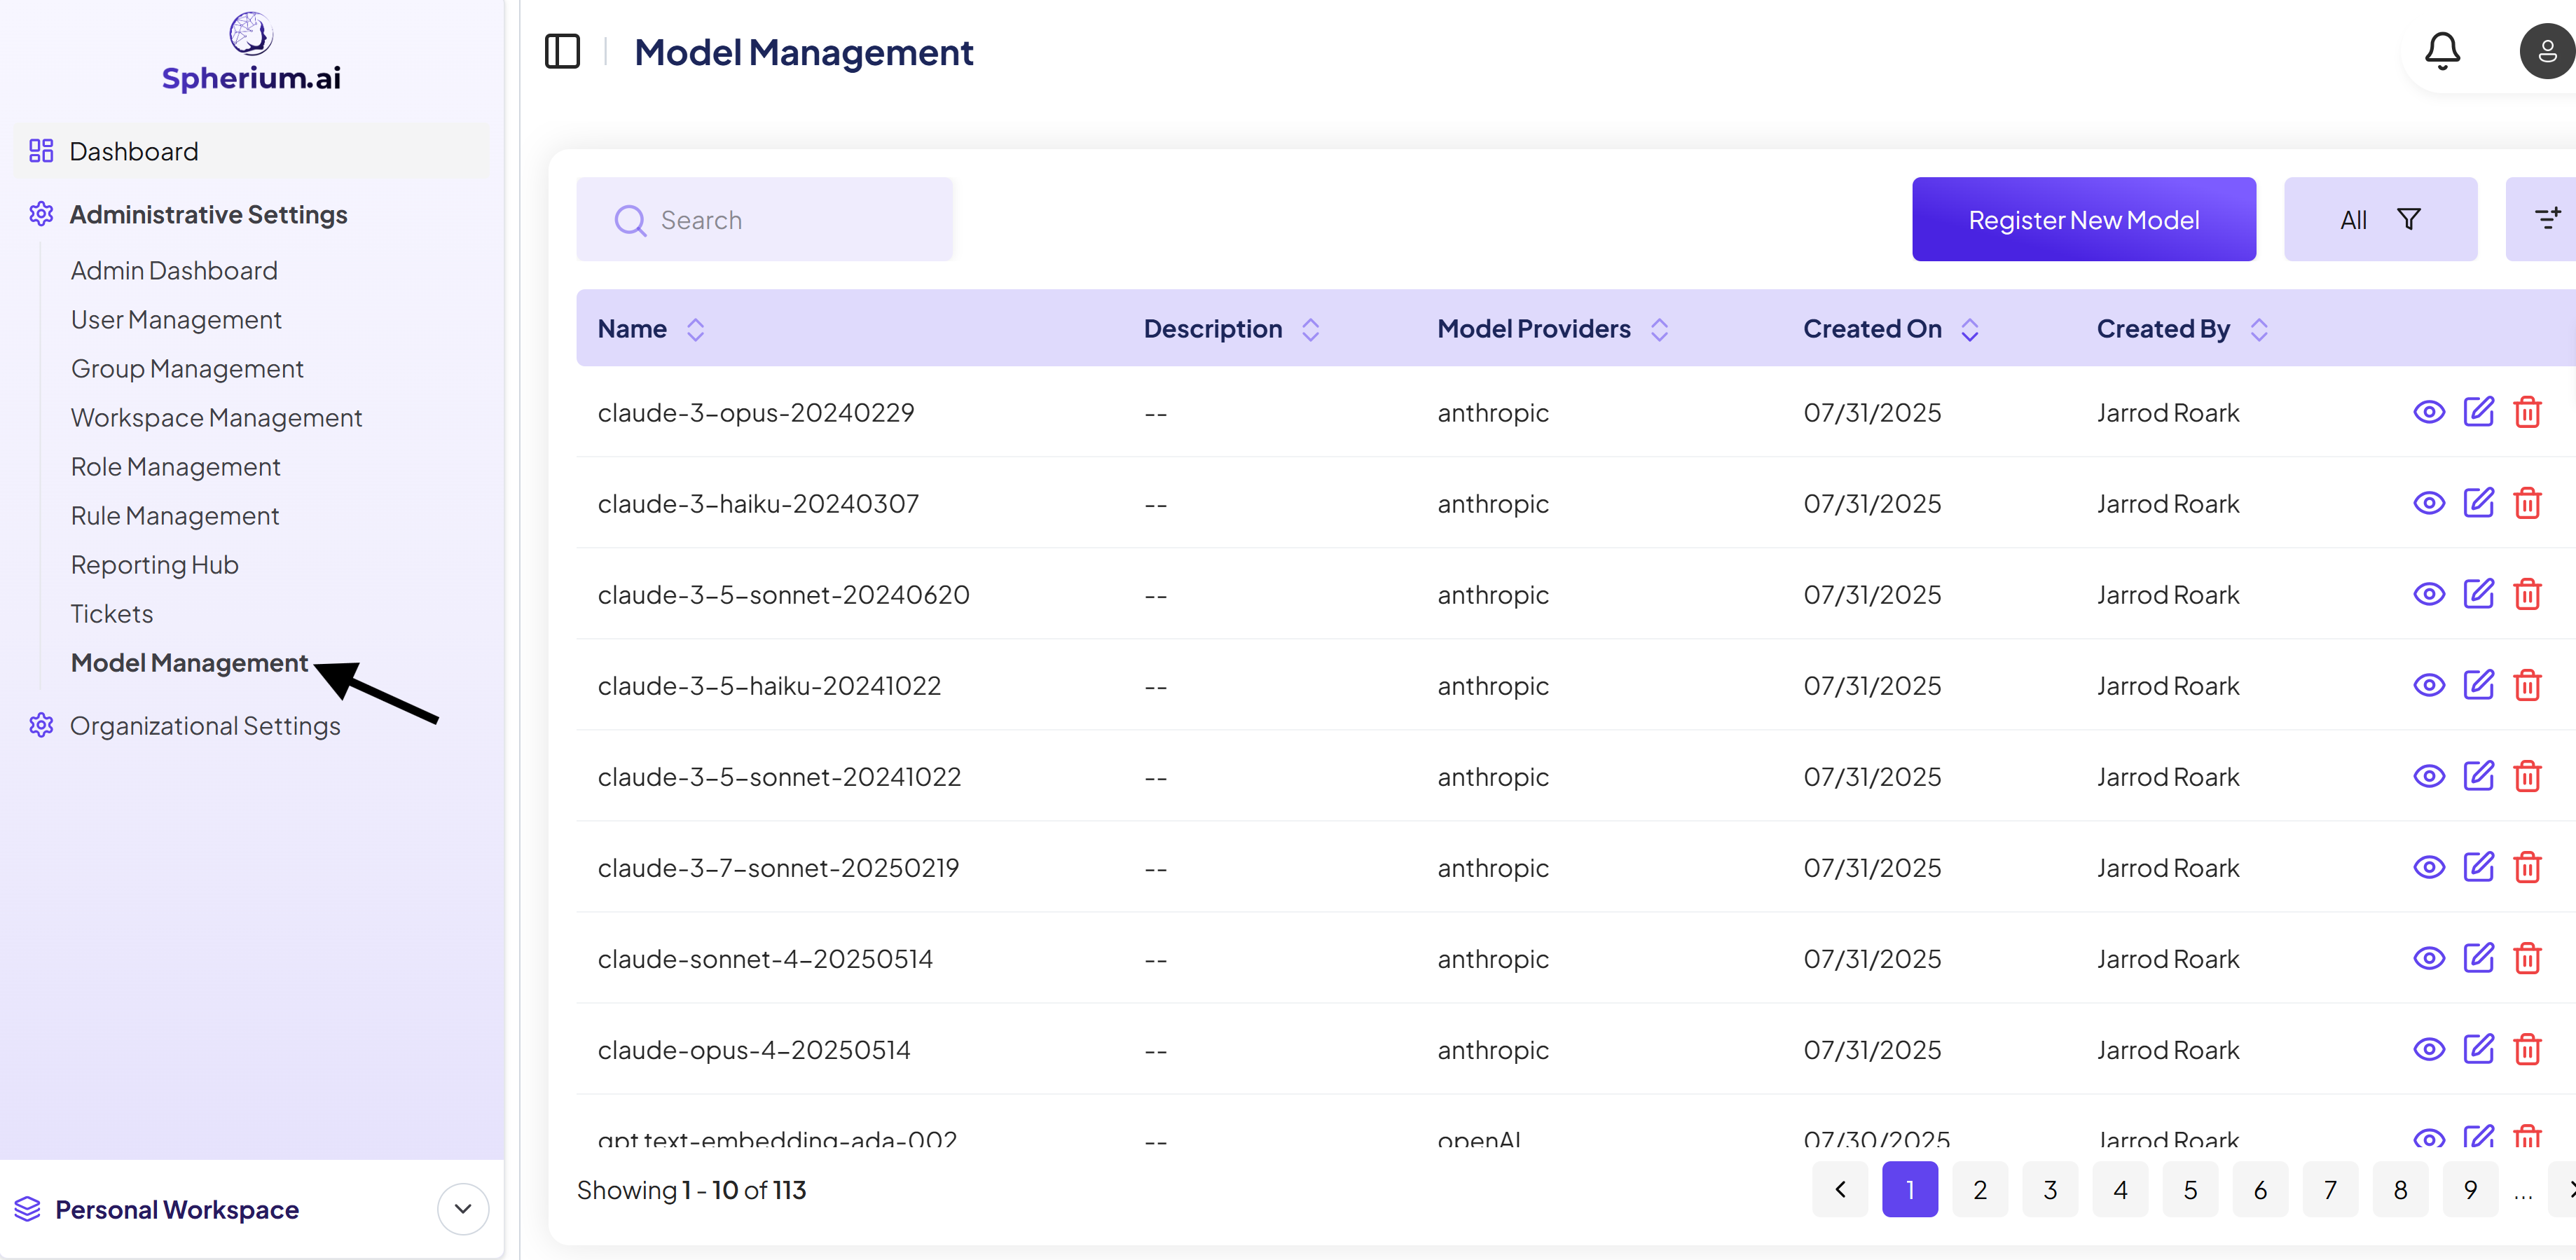The image size is (2576, 1260).
Task: Open Workspace Management menu item
Action: point(216,417)
